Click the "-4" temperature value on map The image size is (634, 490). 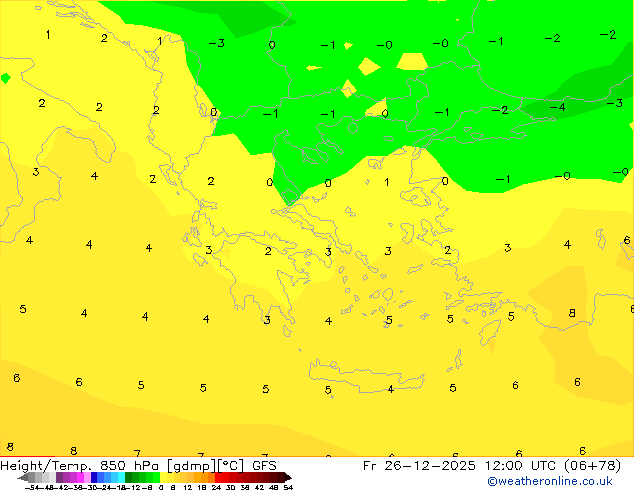(x=557, y=107)
